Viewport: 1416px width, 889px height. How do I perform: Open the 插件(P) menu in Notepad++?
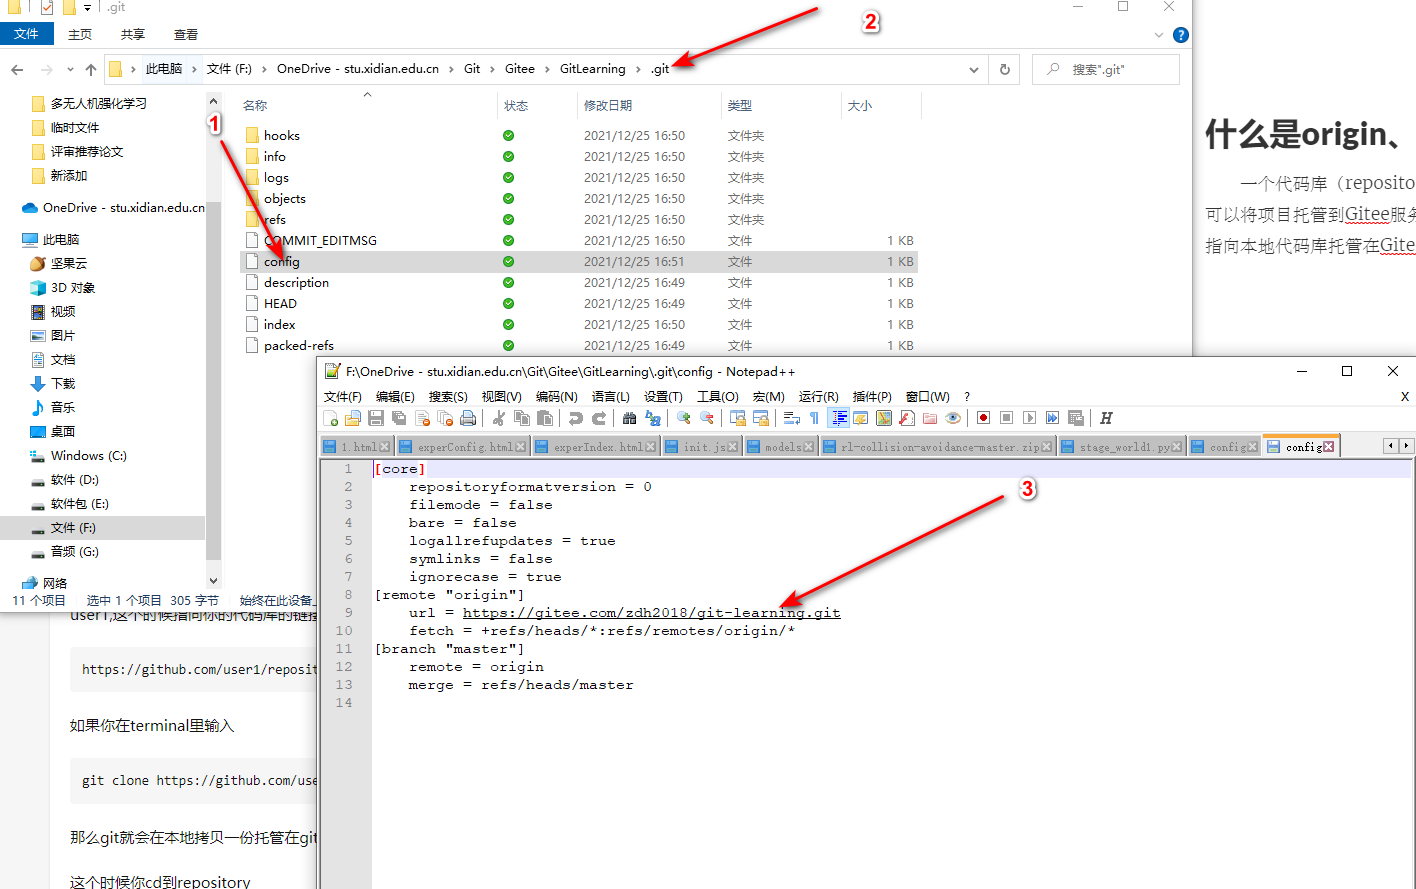pos(872,397)
